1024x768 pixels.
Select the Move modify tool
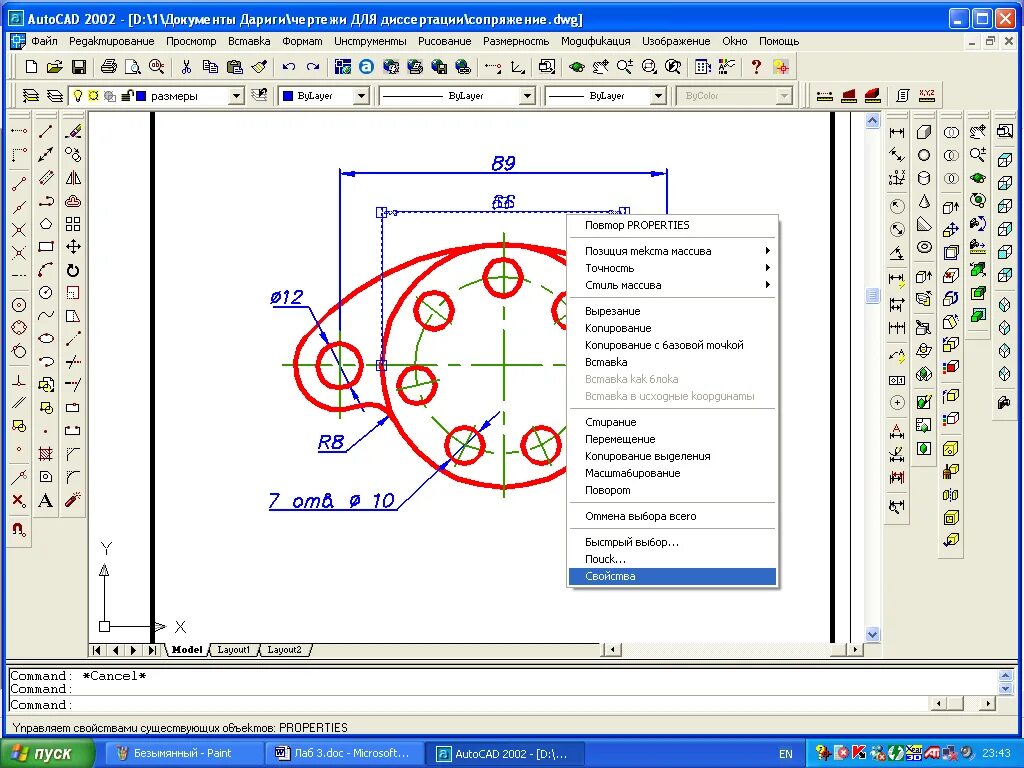point(73,247)
